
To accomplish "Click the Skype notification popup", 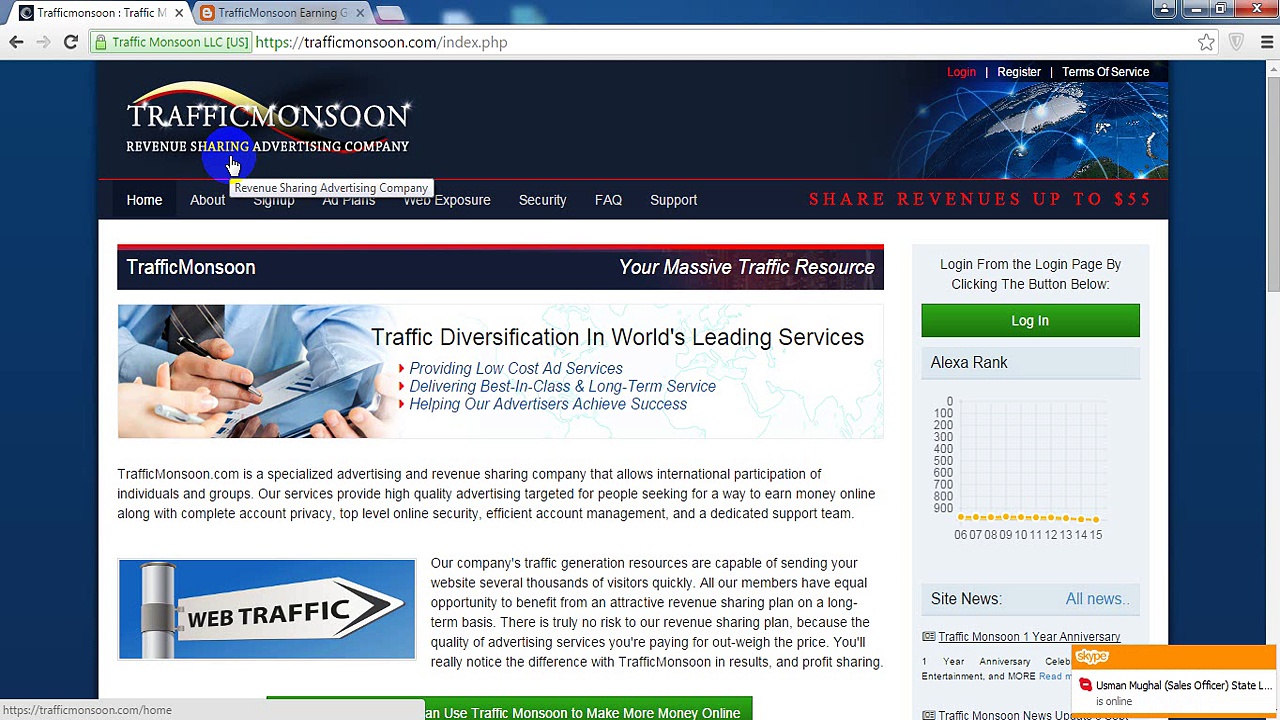I will [x=1174, y=681].
